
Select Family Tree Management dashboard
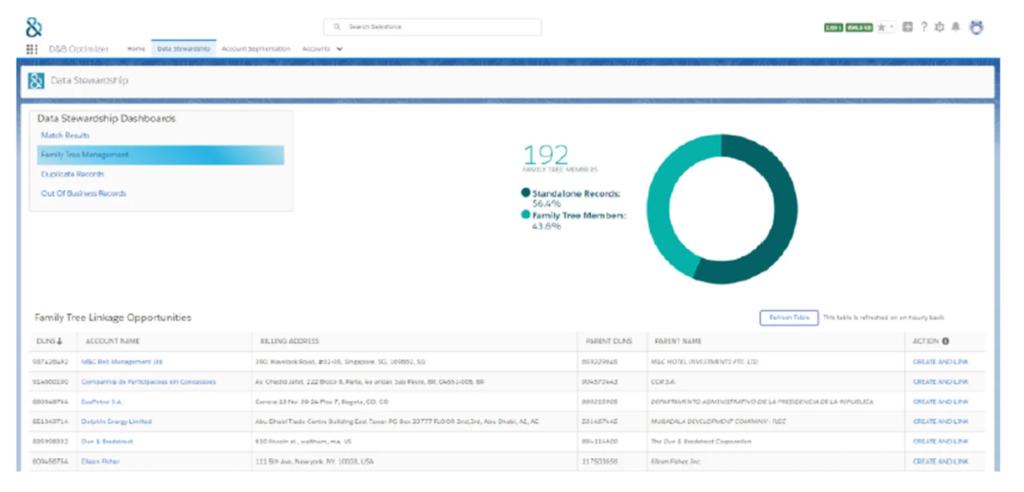tap(161, 155)
